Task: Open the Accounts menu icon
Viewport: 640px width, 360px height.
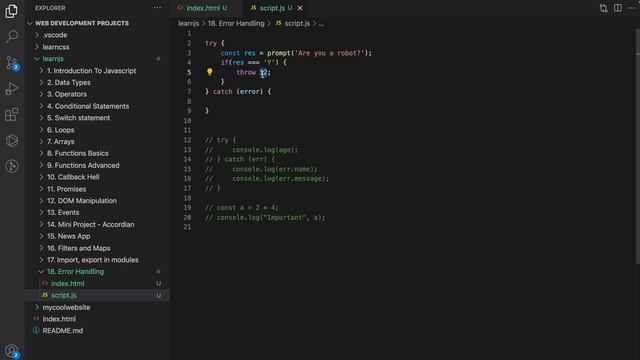Action: [11, 351]
